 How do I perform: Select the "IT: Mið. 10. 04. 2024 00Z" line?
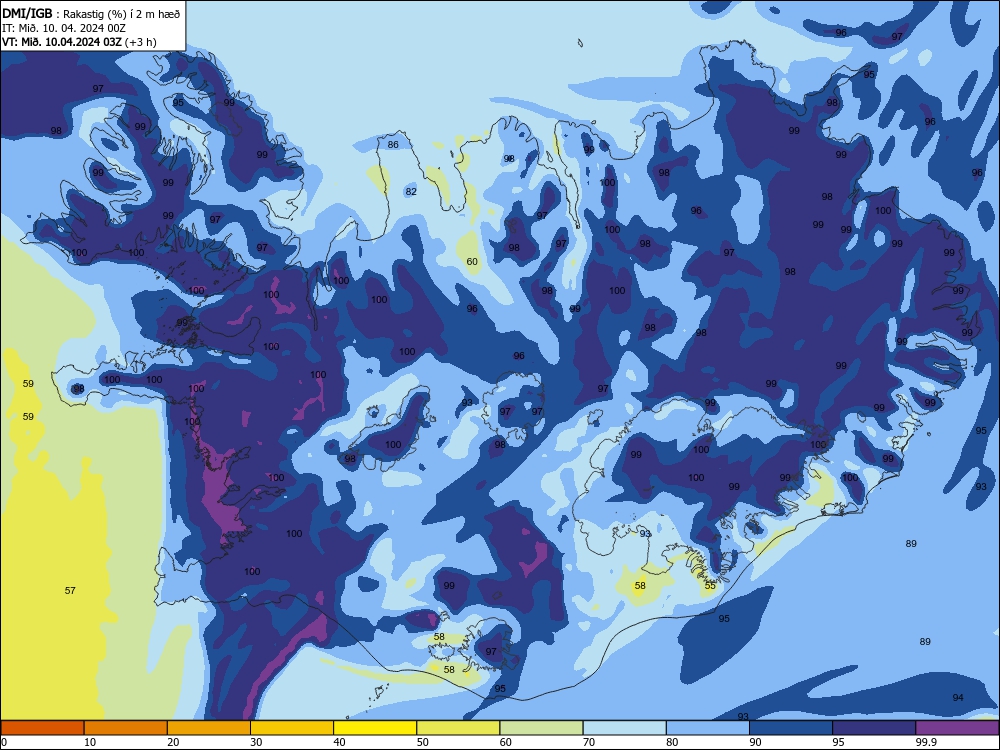click(x=64, y=28)
